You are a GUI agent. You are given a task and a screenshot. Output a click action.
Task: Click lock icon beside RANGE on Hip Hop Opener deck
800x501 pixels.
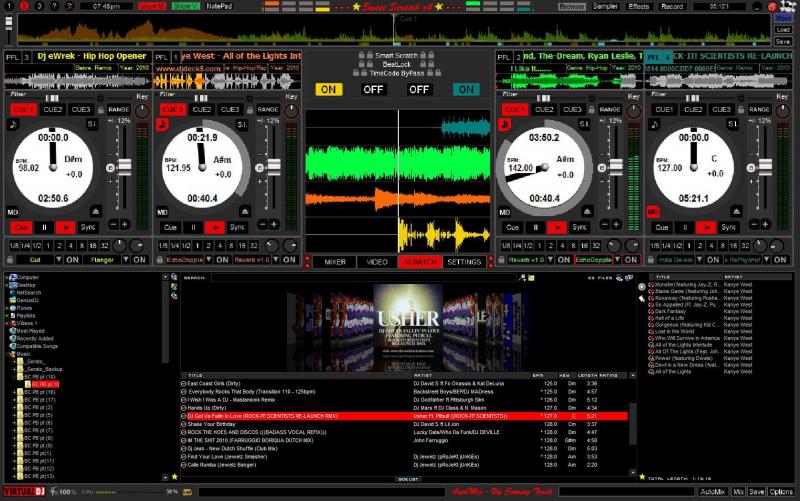tap(101, 110)
